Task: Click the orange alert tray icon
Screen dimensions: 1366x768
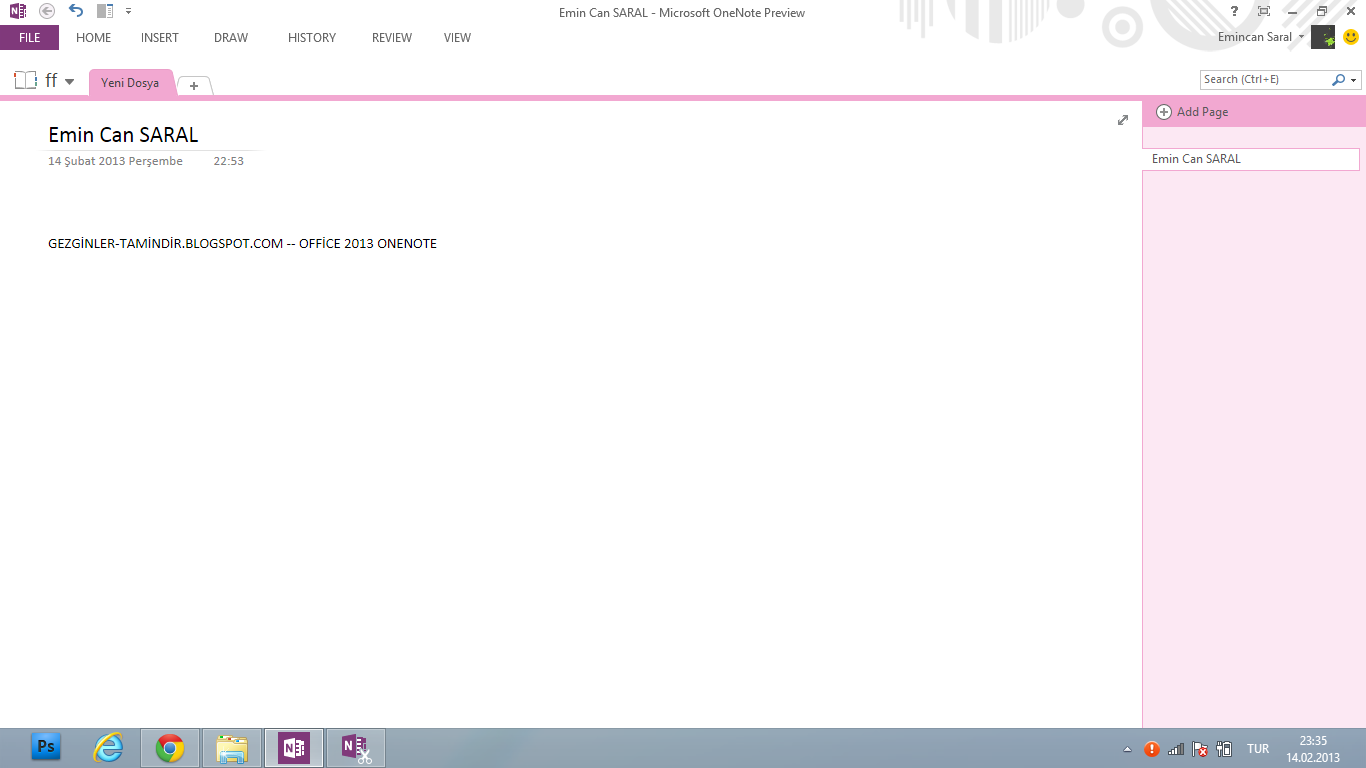Action: point(1152,748)
